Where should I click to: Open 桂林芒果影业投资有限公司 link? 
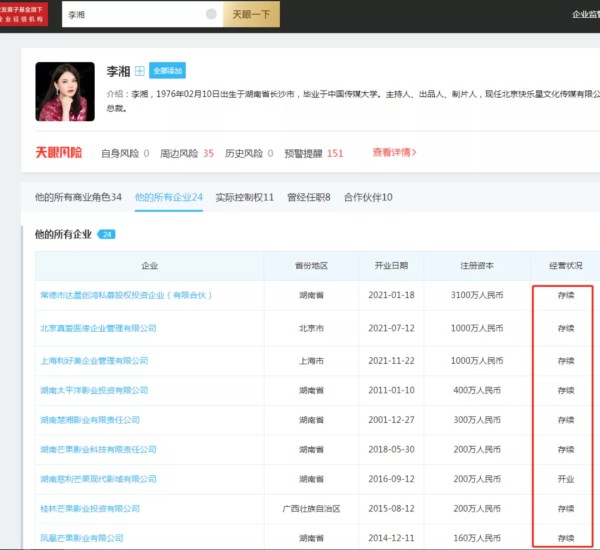pos(90,509)
